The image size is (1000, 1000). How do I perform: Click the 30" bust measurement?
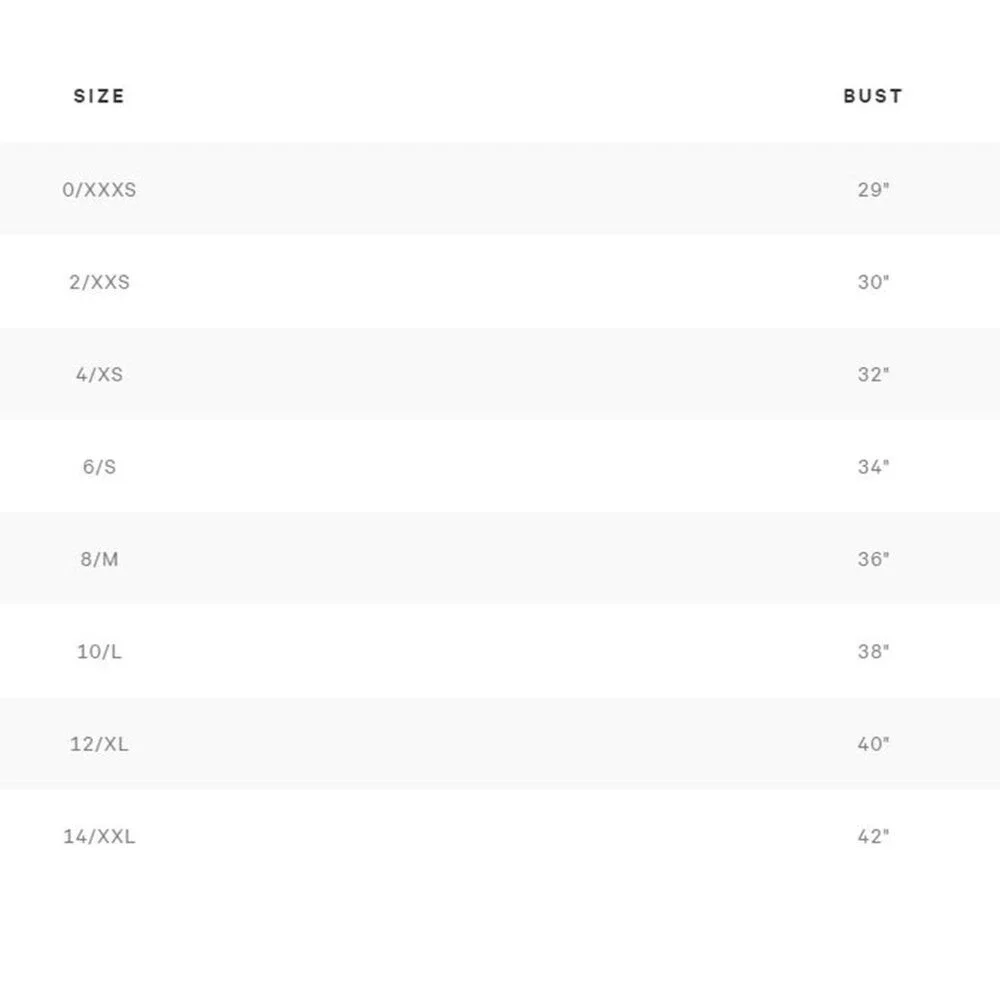873,282
